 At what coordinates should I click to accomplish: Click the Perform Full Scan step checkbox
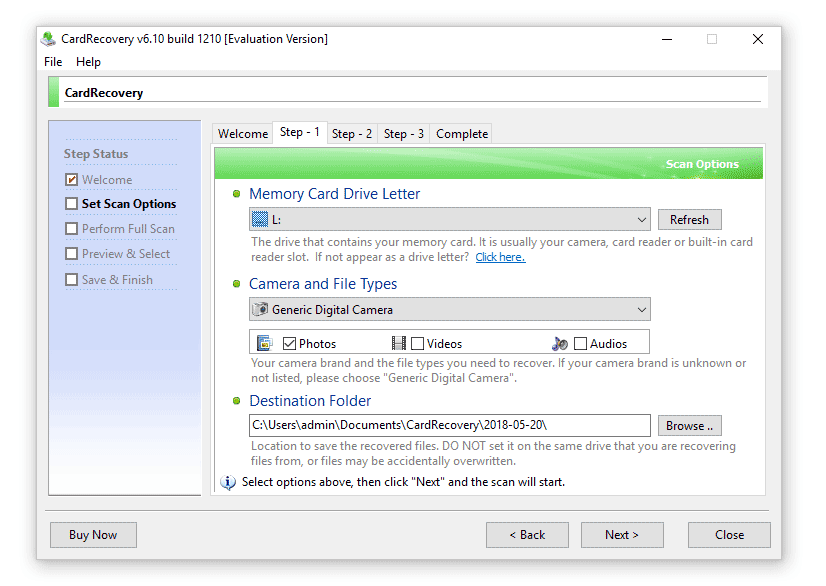tap(72, 229)
